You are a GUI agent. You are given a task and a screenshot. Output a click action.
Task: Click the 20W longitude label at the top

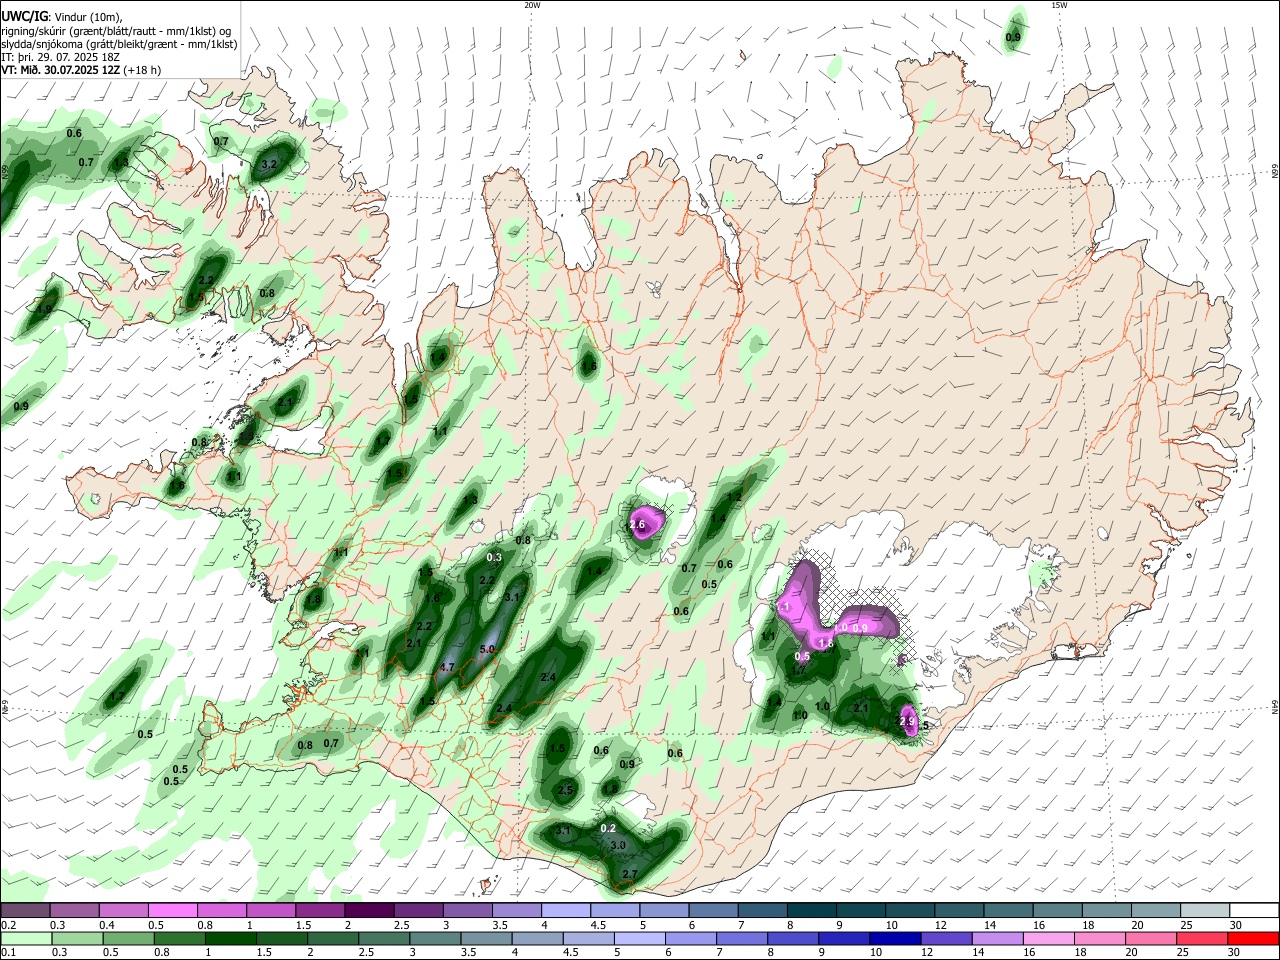coord(532,5)
